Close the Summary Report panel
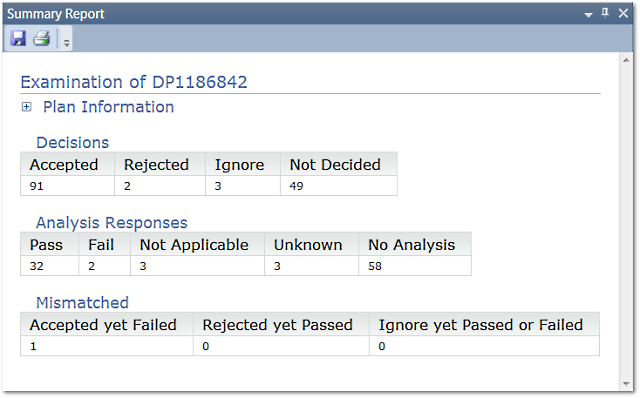The image size is (640, 398). tap(623, 13)
